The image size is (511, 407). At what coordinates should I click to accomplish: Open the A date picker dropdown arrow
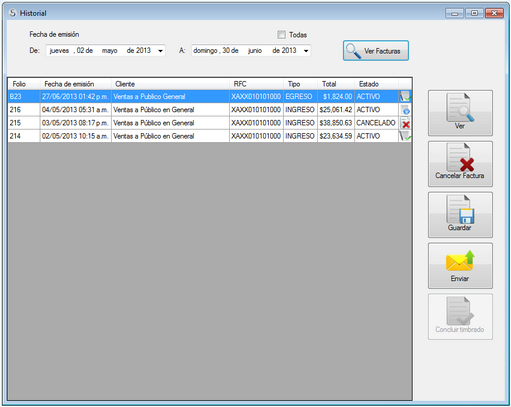[x=306, y=51]
